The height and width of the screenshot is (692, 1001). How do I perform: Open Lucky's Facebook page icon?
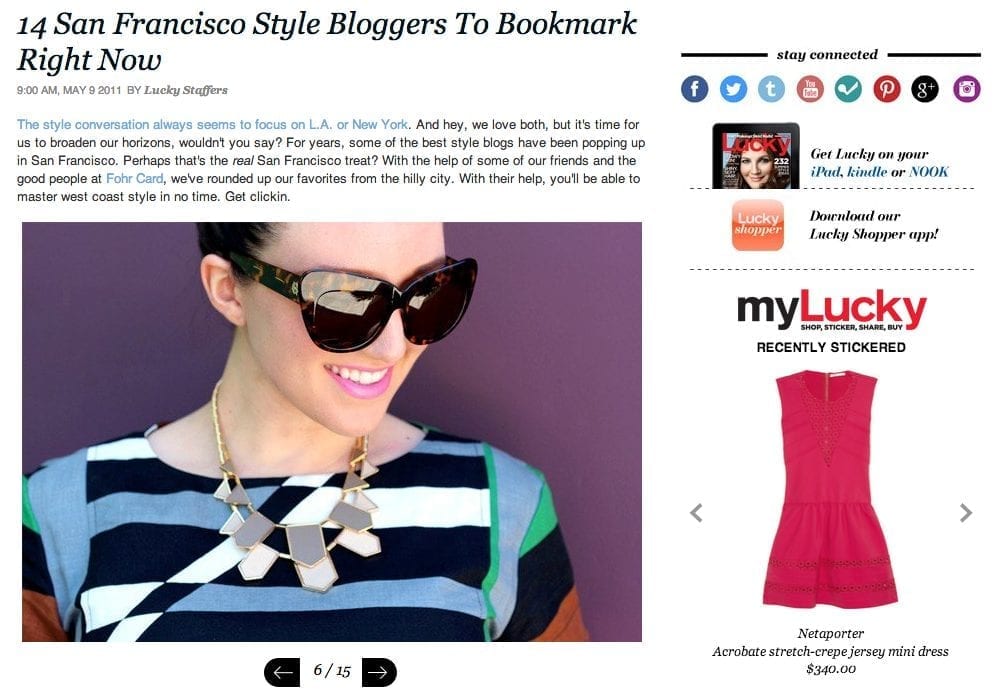(x=695, y=89)
